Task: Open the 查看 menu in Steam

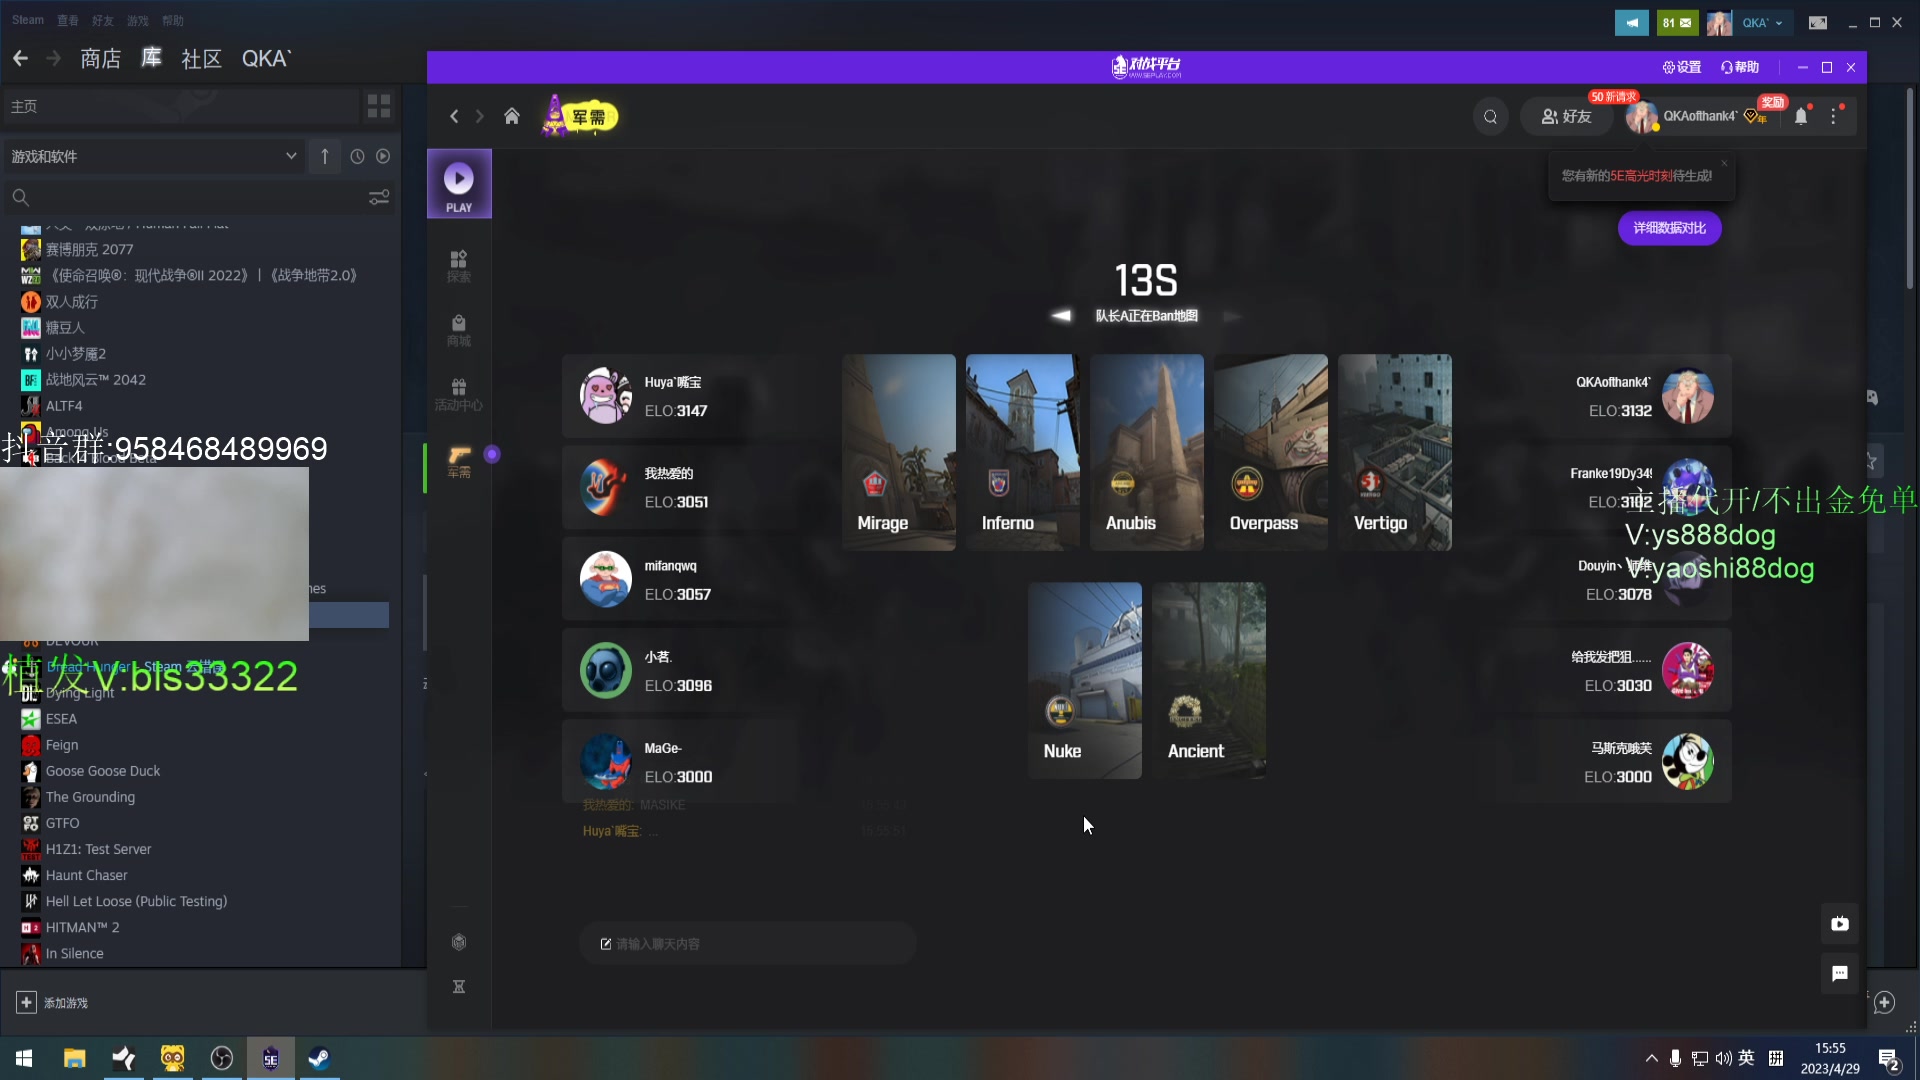Action: point(67,20)
